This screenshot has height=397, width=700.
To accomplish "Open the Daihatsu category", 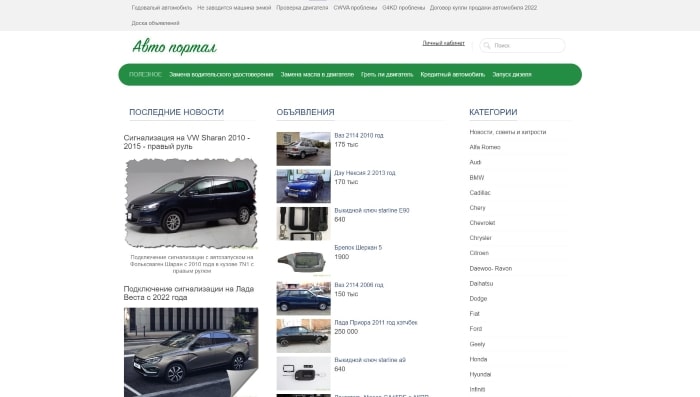I will click(481, 284).
